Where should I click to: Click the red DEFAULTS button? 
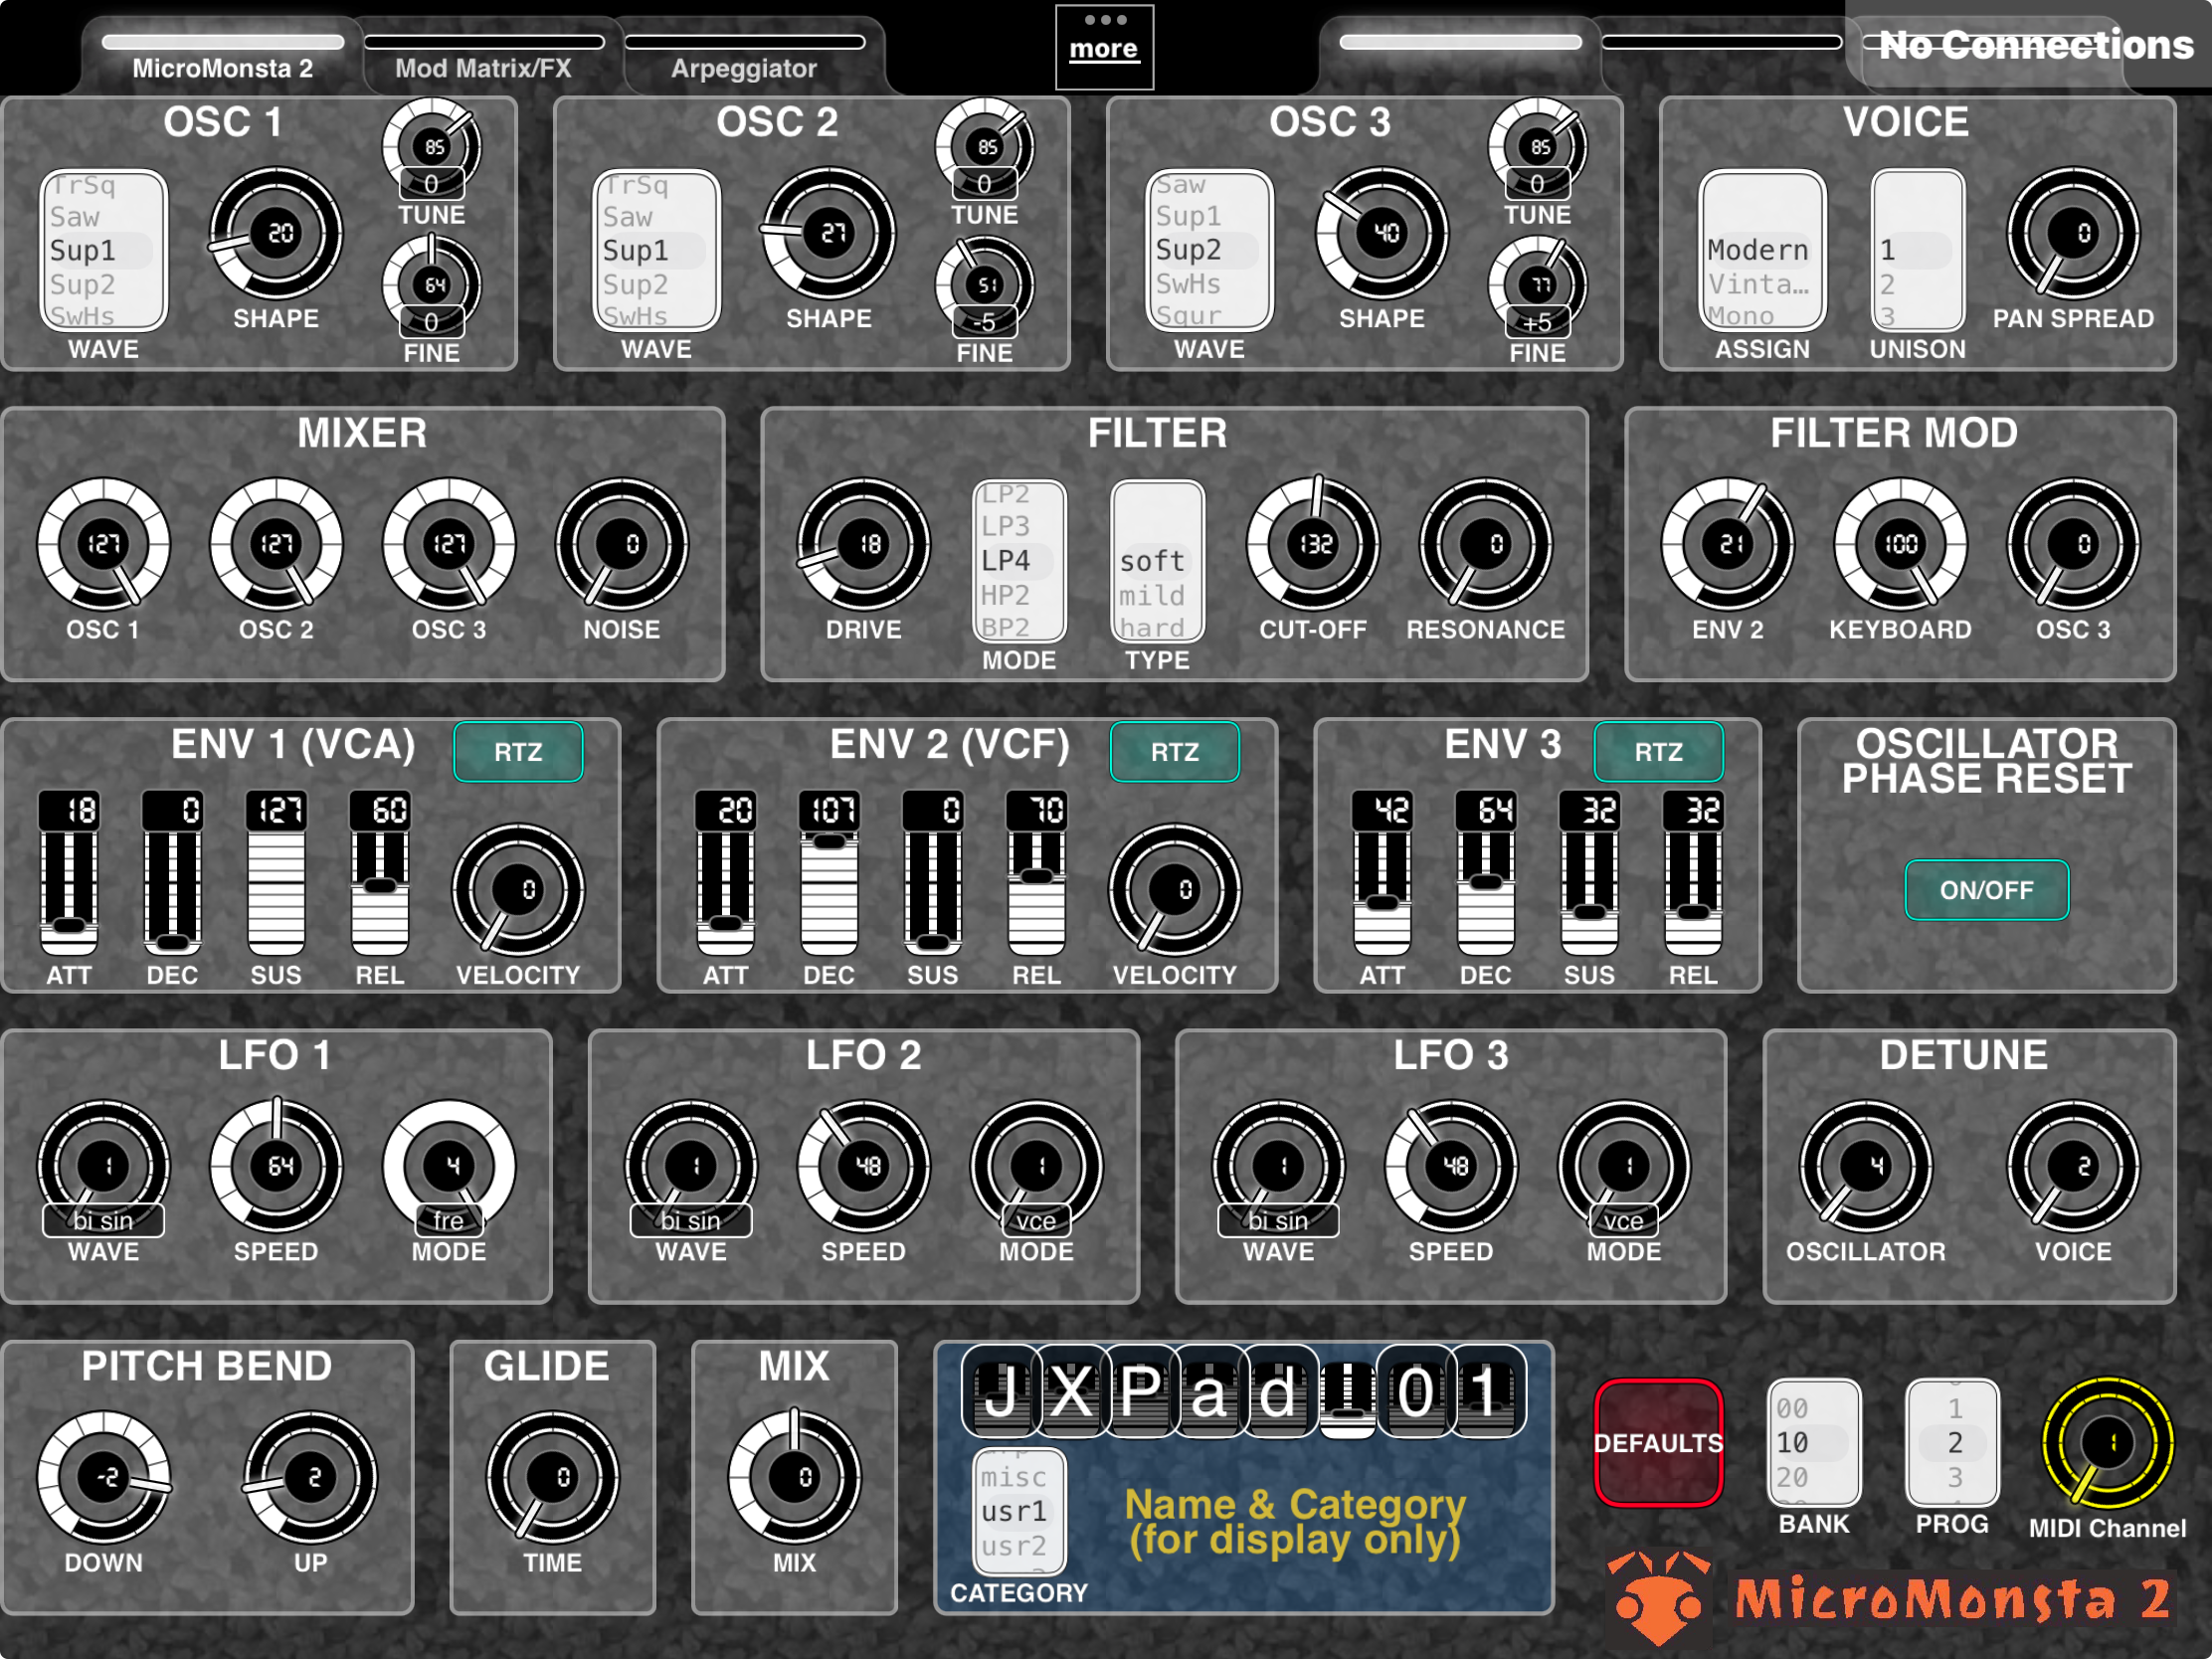click(1659, 1443)
